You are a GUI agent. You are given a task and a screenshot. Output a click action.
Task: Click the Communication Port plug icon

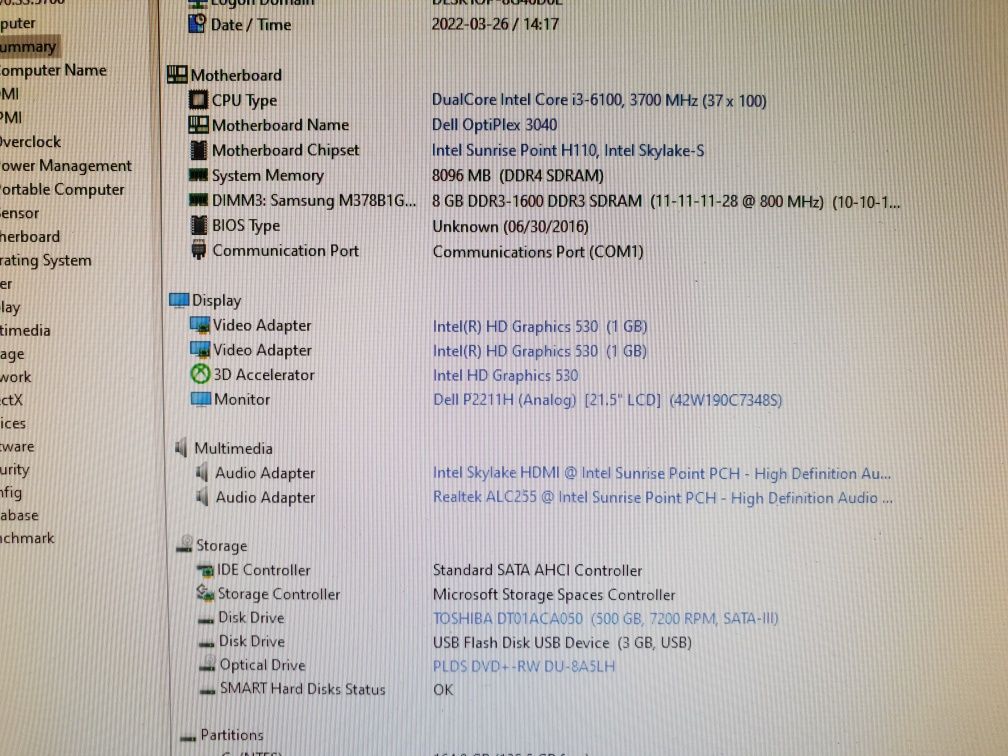199,250
